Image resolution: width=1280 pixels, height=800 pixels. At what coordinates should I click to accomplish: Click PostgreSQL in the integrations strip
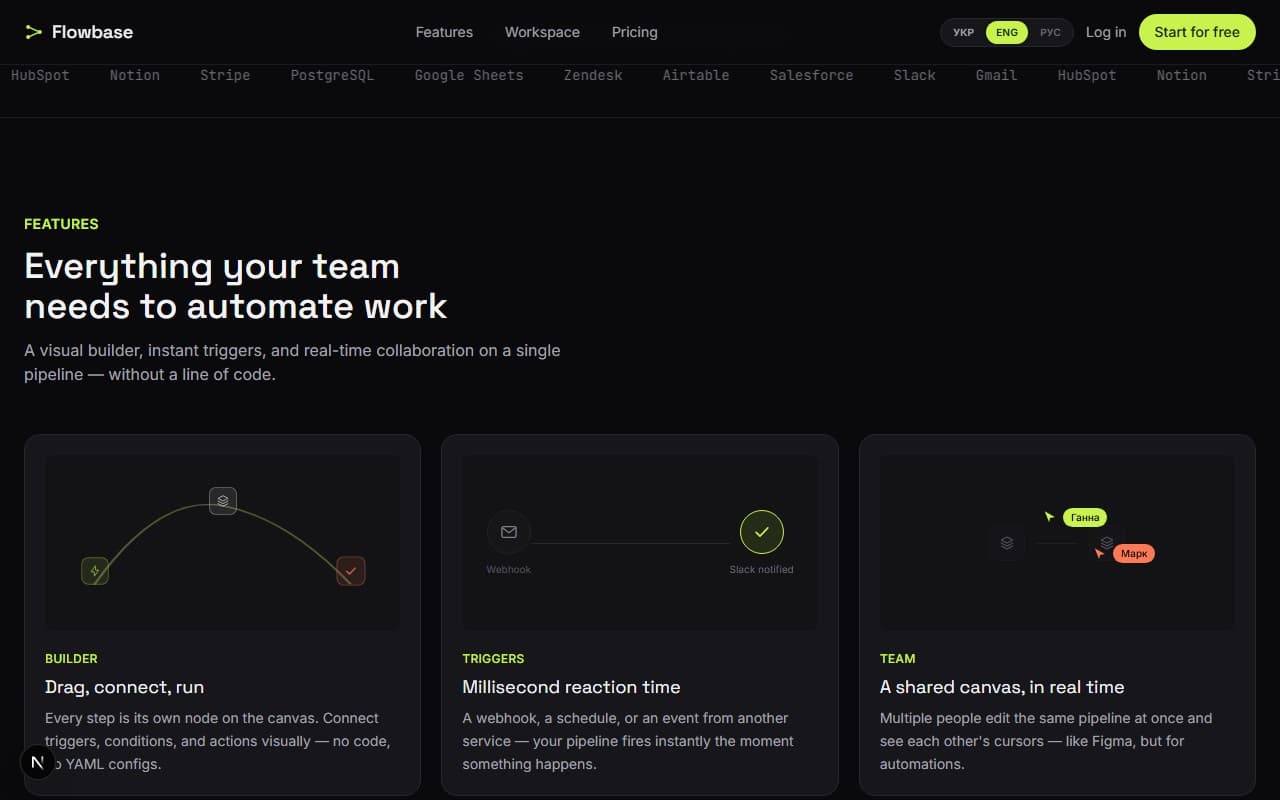(332, 75)
